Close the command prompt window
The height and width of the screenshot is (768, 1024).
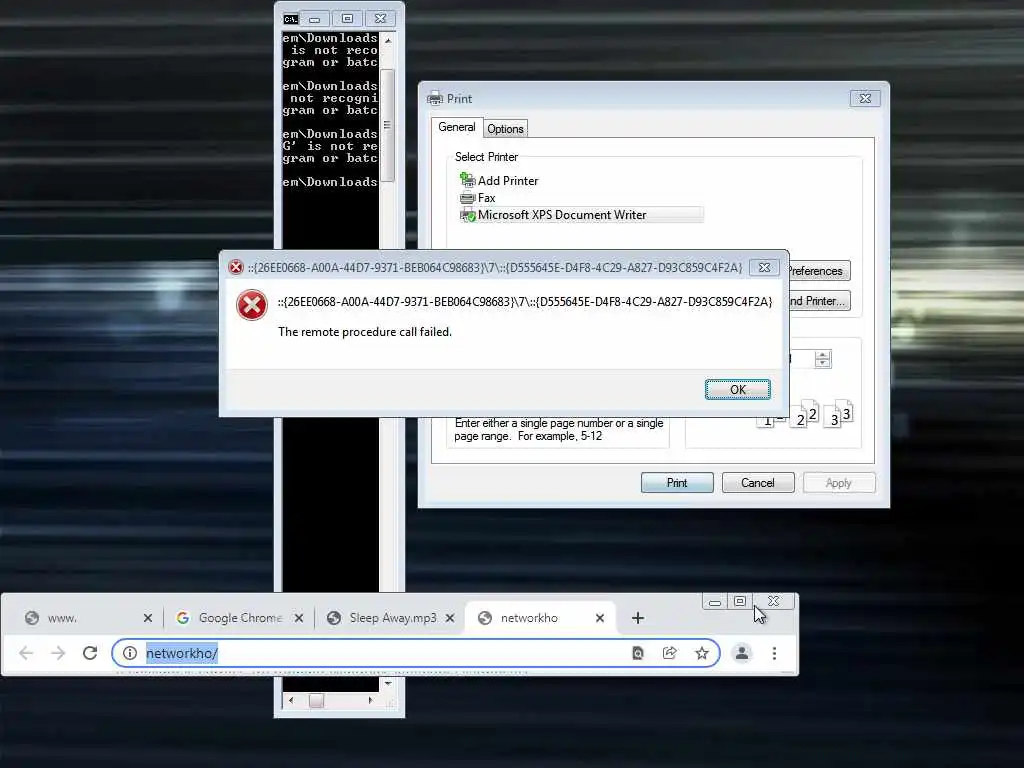tap(380, 19)
